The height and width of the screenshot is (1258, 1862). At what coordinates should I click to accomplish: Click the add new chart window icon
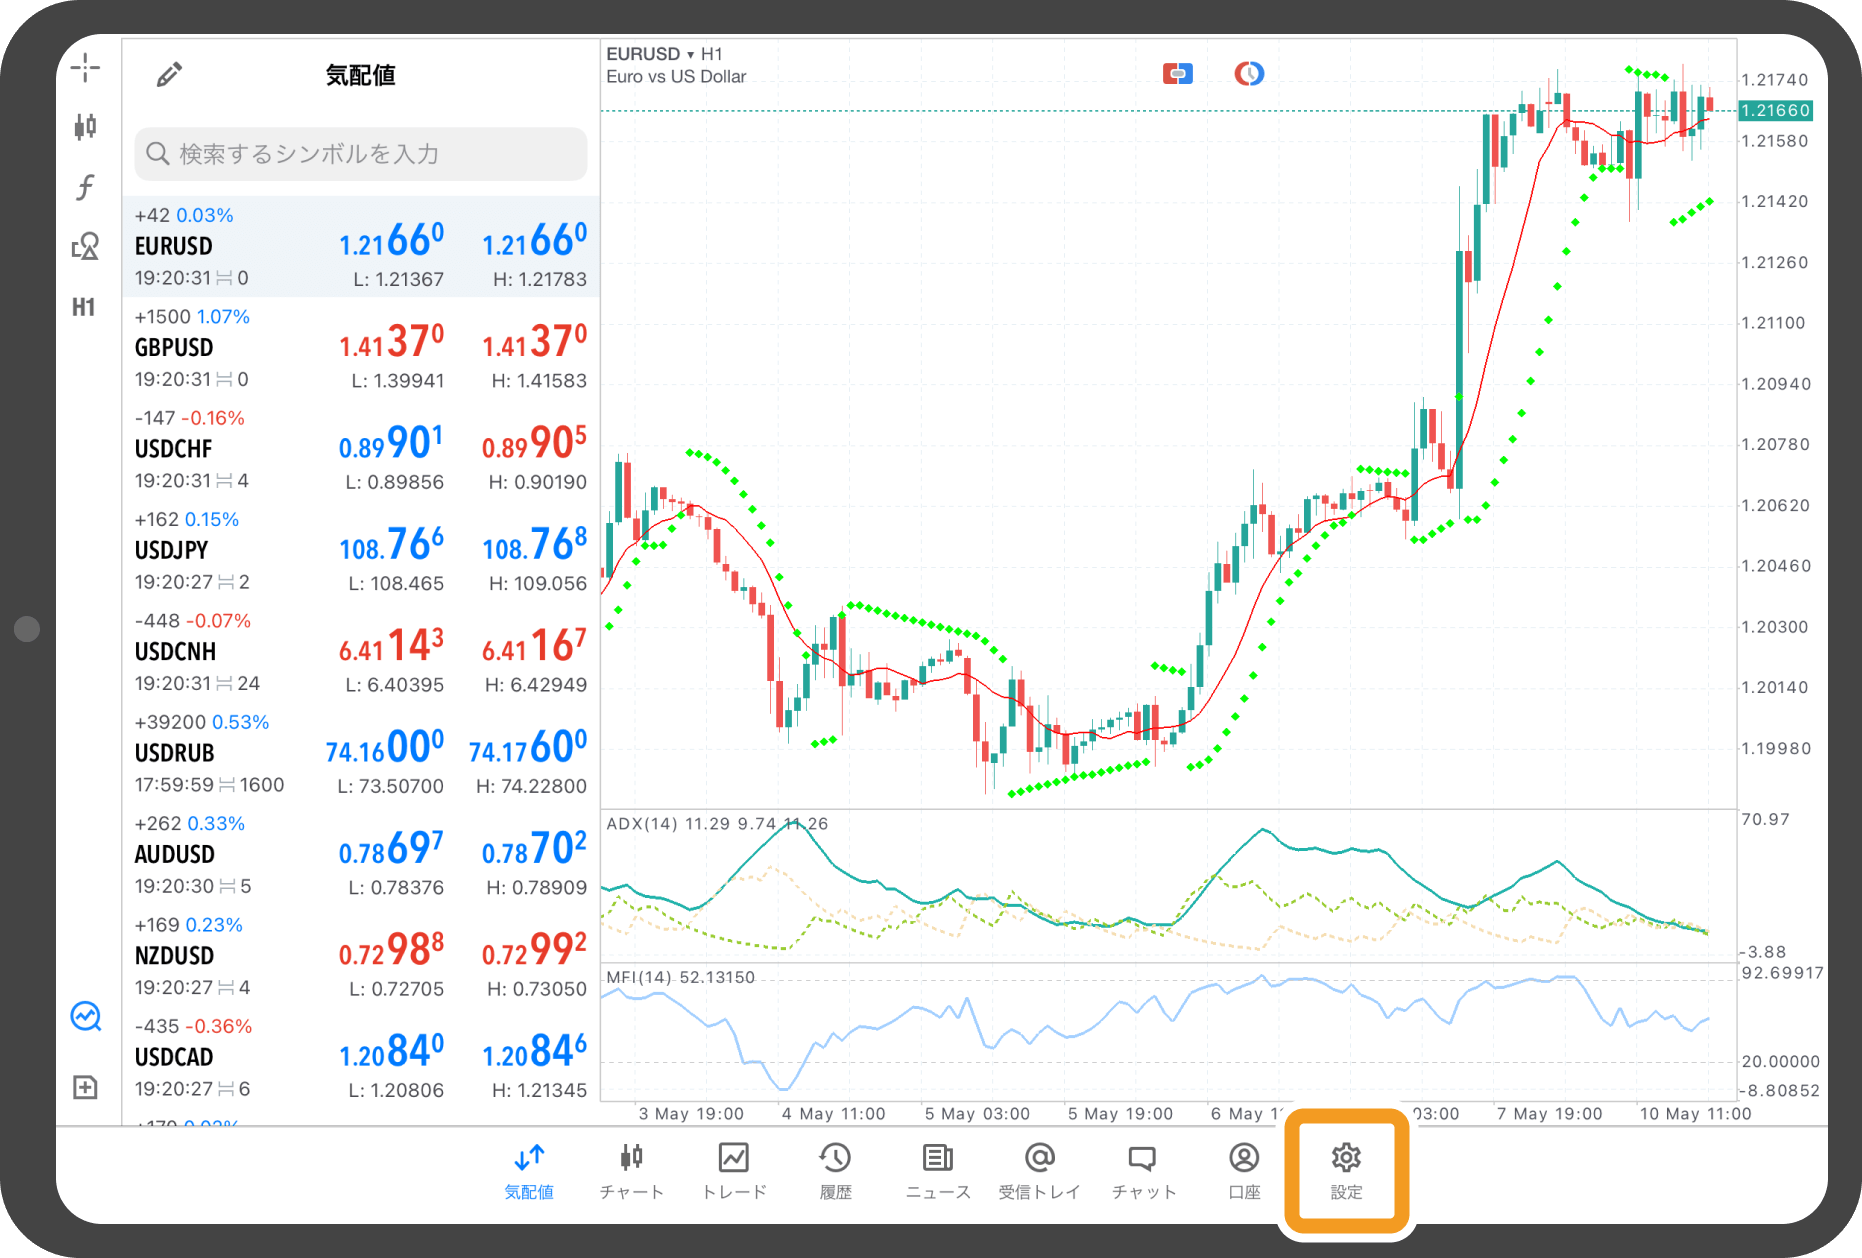pos(85,1087)
